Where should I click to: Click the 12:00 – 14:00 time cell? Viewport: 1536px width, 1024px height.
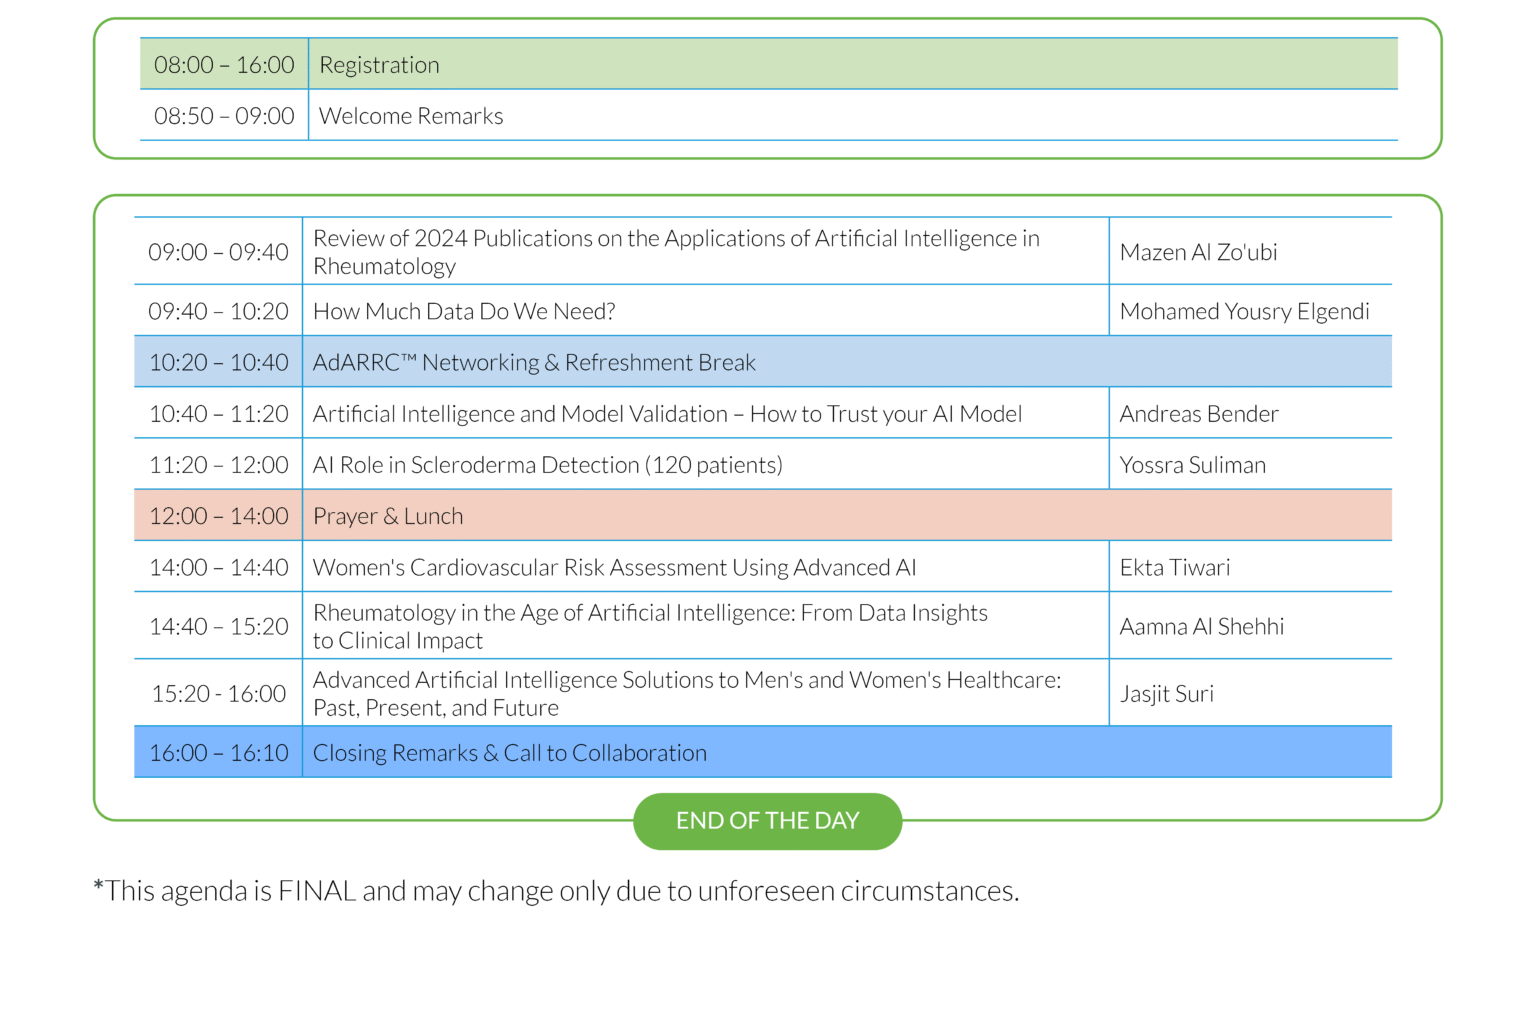click(218, 515)
